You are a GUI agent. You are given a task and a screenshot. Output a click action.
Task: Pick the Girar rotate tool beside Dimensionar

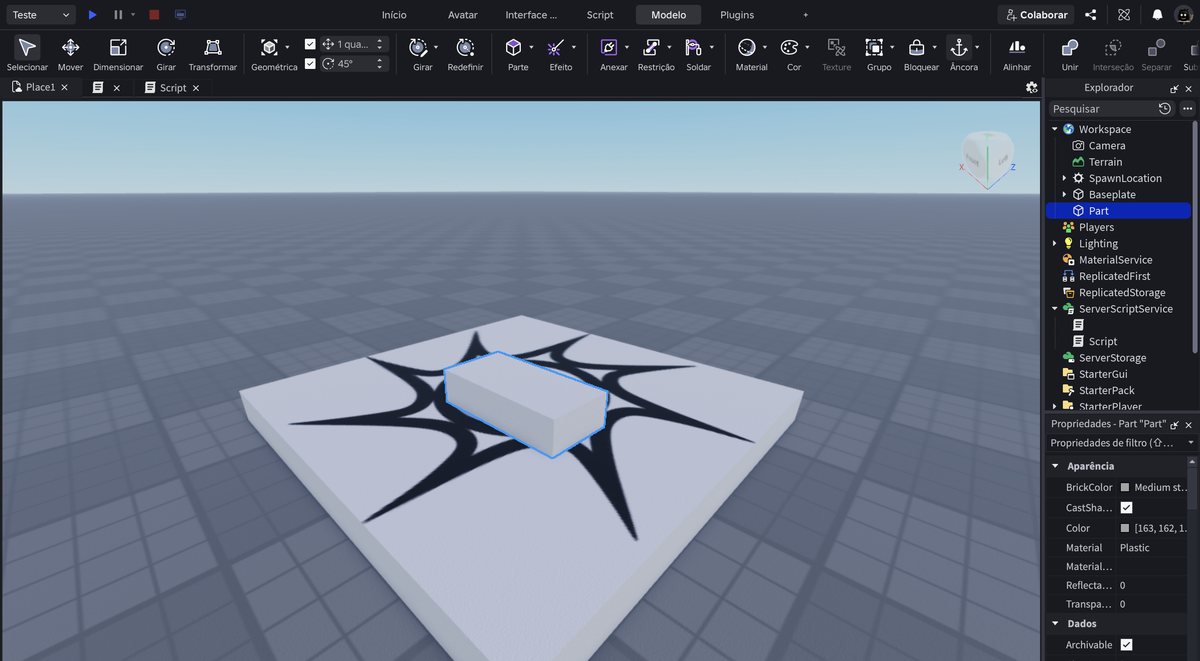pyautogui.click(x=166, y=48)
